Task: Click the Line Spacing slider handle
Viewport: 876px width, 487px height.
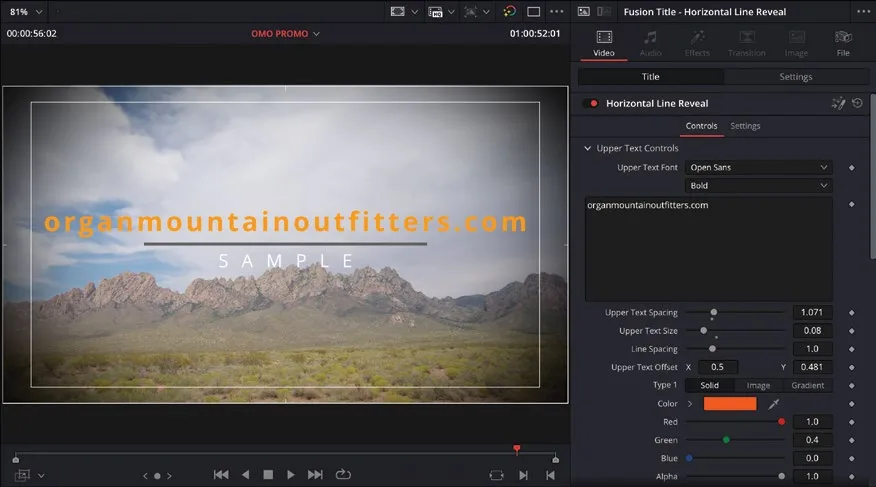Action: 712,349
